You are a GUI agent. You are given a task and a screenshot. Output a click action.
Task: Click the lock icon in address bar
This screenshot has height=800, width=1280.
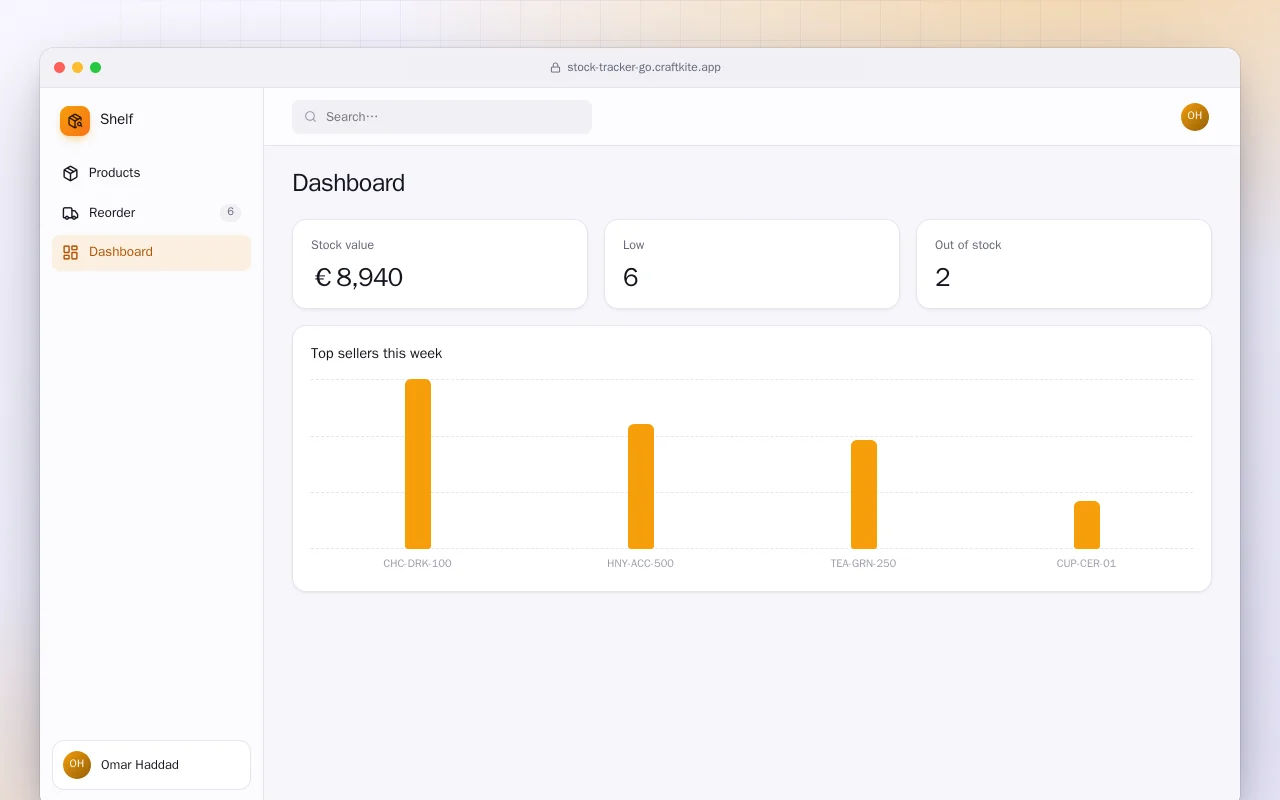click(x=556, y=68)
